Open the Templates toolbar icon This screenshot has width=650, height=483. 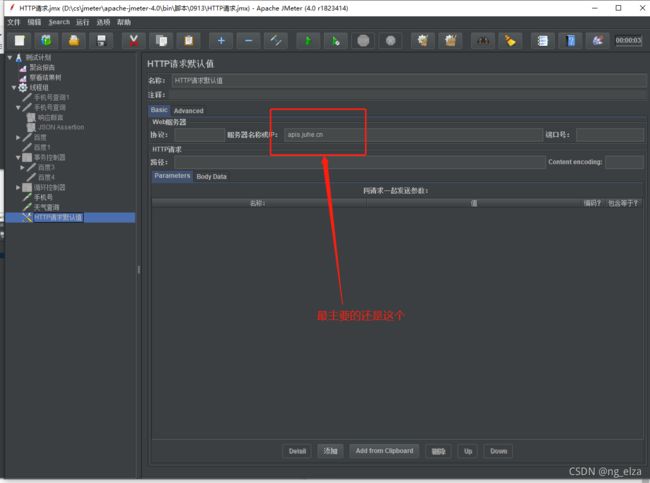46,41
